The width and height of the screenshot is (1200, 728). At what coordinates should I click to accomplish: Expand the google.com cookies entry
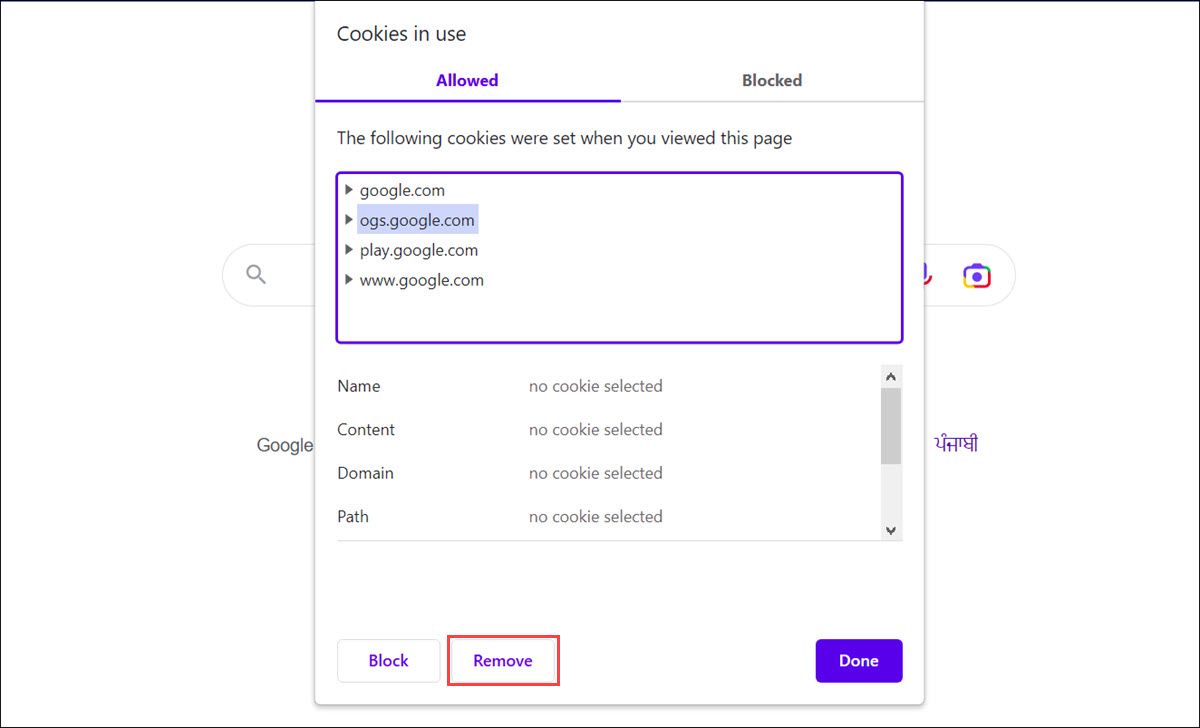(349, 189)
